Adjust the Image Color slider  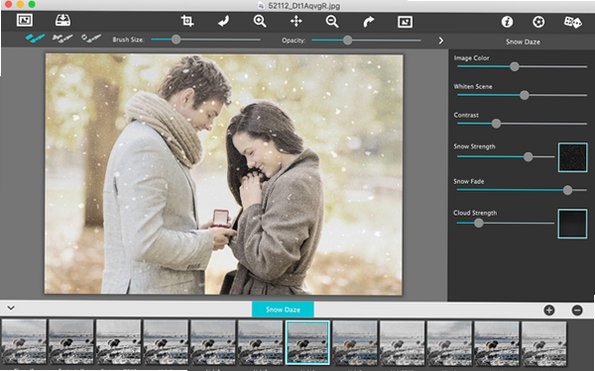(x=522, y=67)
